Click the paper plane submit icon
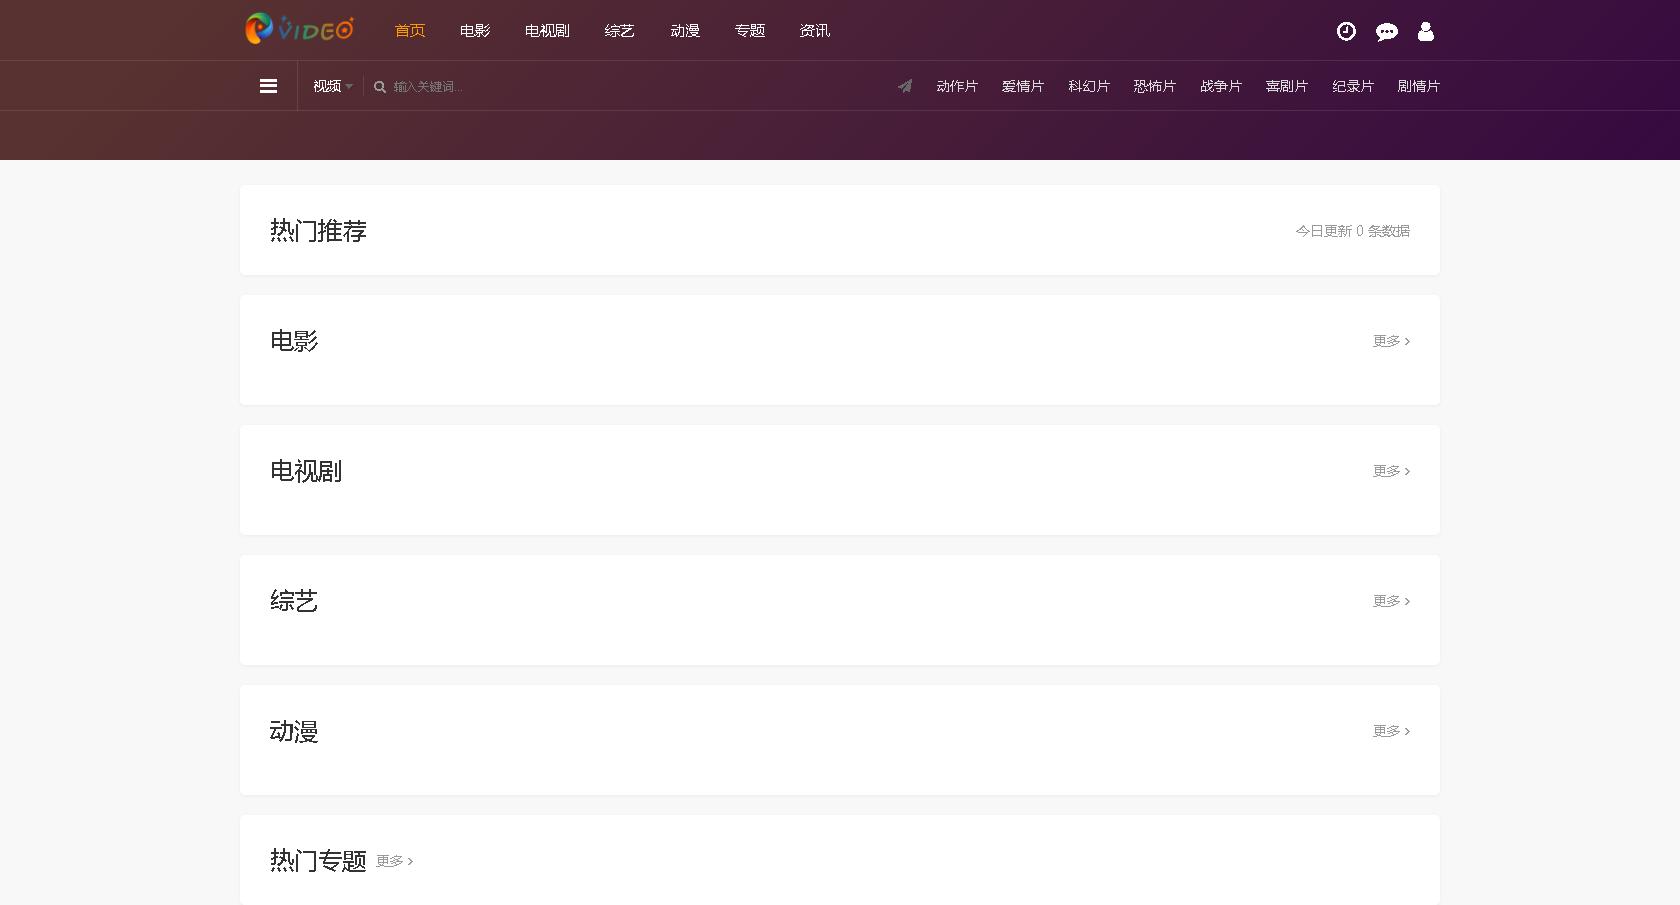 pos(905,86)
